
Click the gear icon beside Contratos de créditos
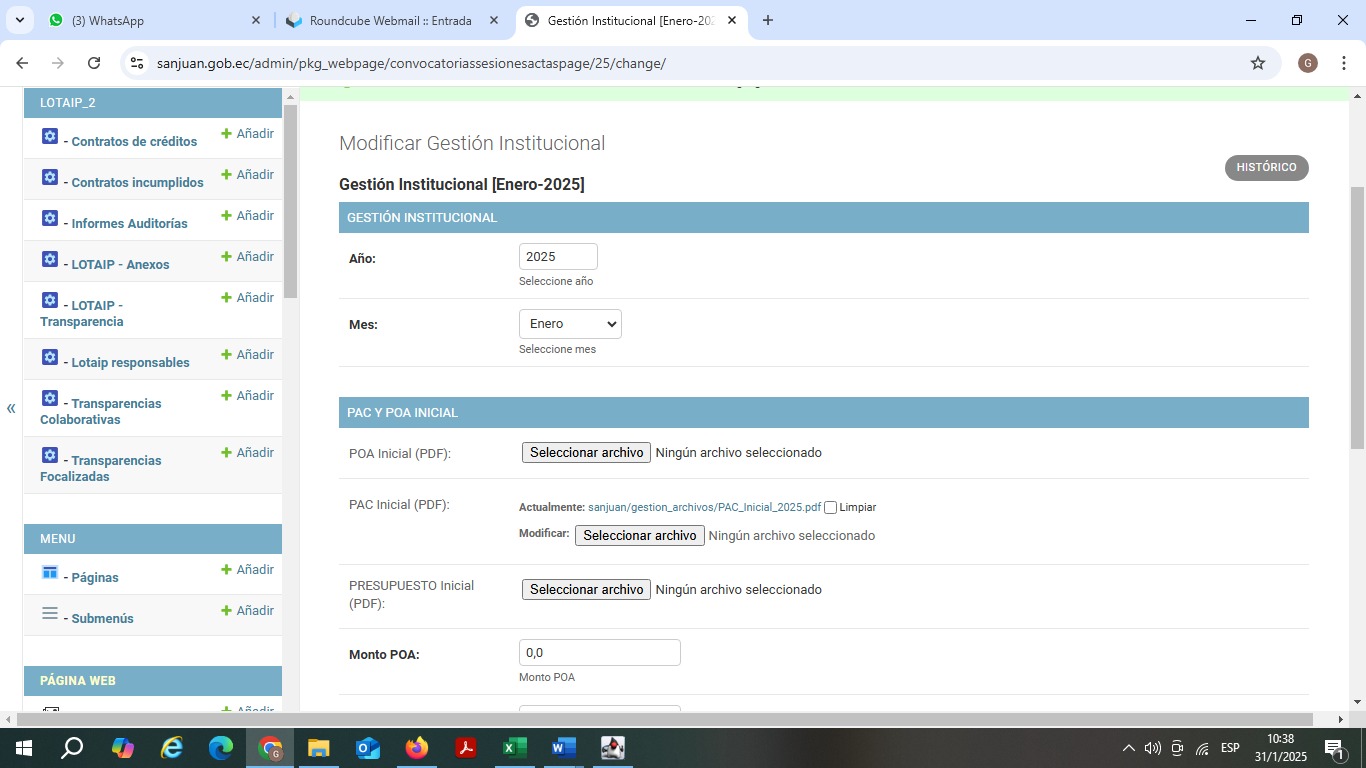(x=50, y=136)
